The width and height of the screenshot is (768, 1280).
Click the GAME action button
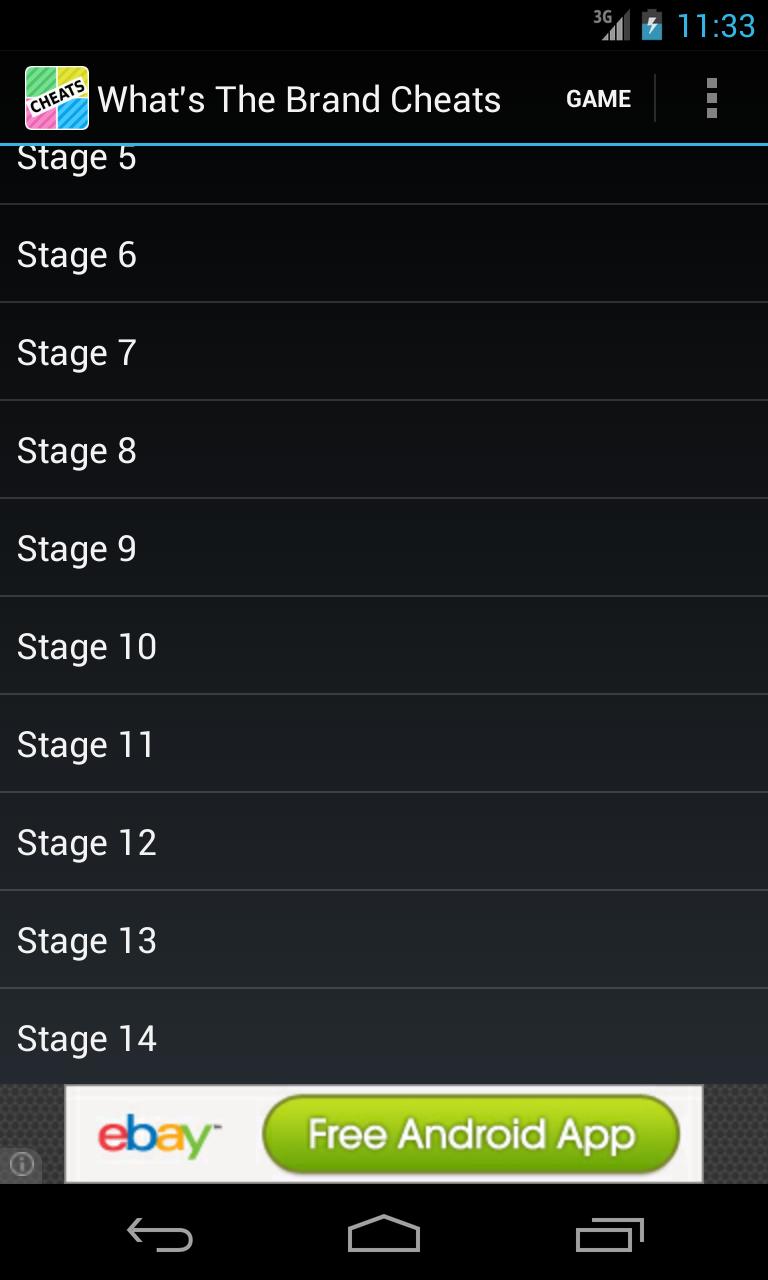pyautogui.click(x=598, y=99)
